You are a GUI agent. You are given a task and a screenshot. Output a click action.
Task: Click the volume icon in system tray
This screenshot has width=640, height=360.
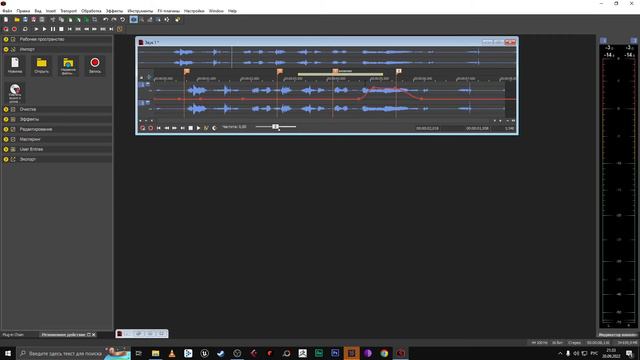576,353
